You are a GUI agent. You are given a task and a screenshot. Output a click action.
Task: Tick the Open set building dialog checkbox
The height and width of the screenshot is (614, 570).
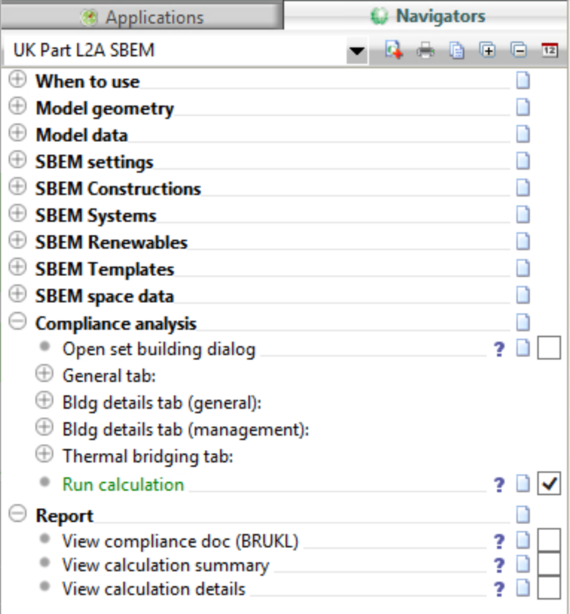tap(549, 347)
